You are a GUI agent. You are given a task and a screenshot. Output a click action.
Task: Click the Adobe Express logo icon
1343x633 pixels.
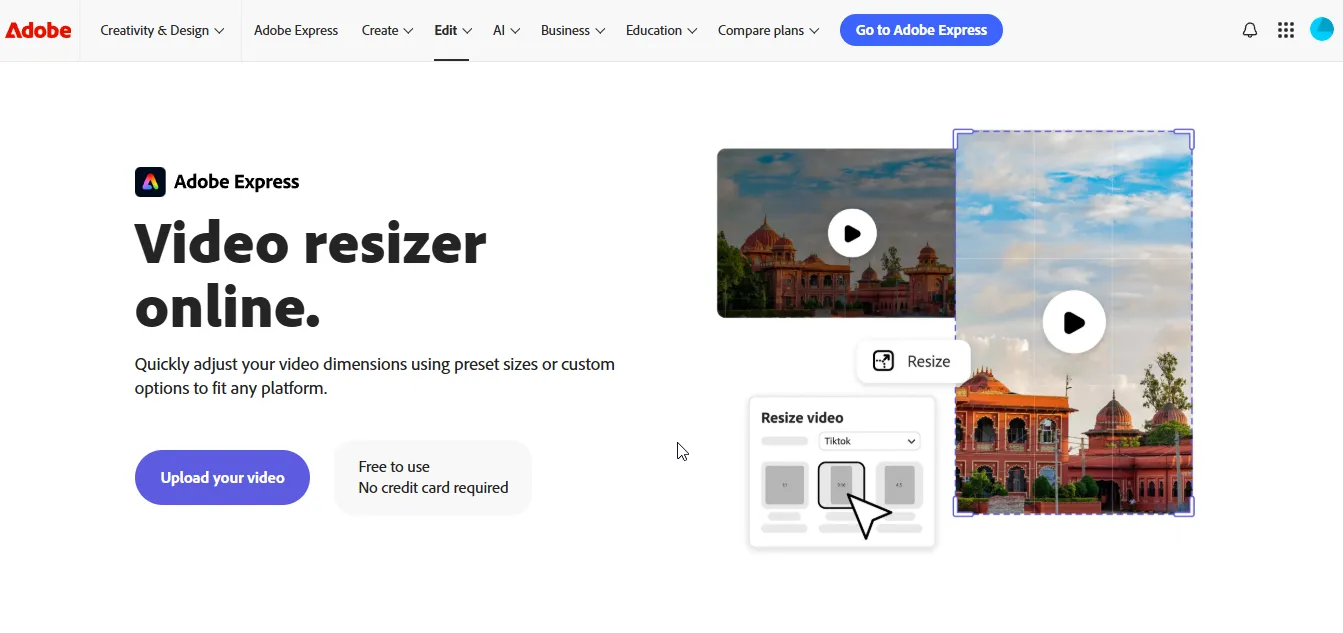[x=150, y=182]
